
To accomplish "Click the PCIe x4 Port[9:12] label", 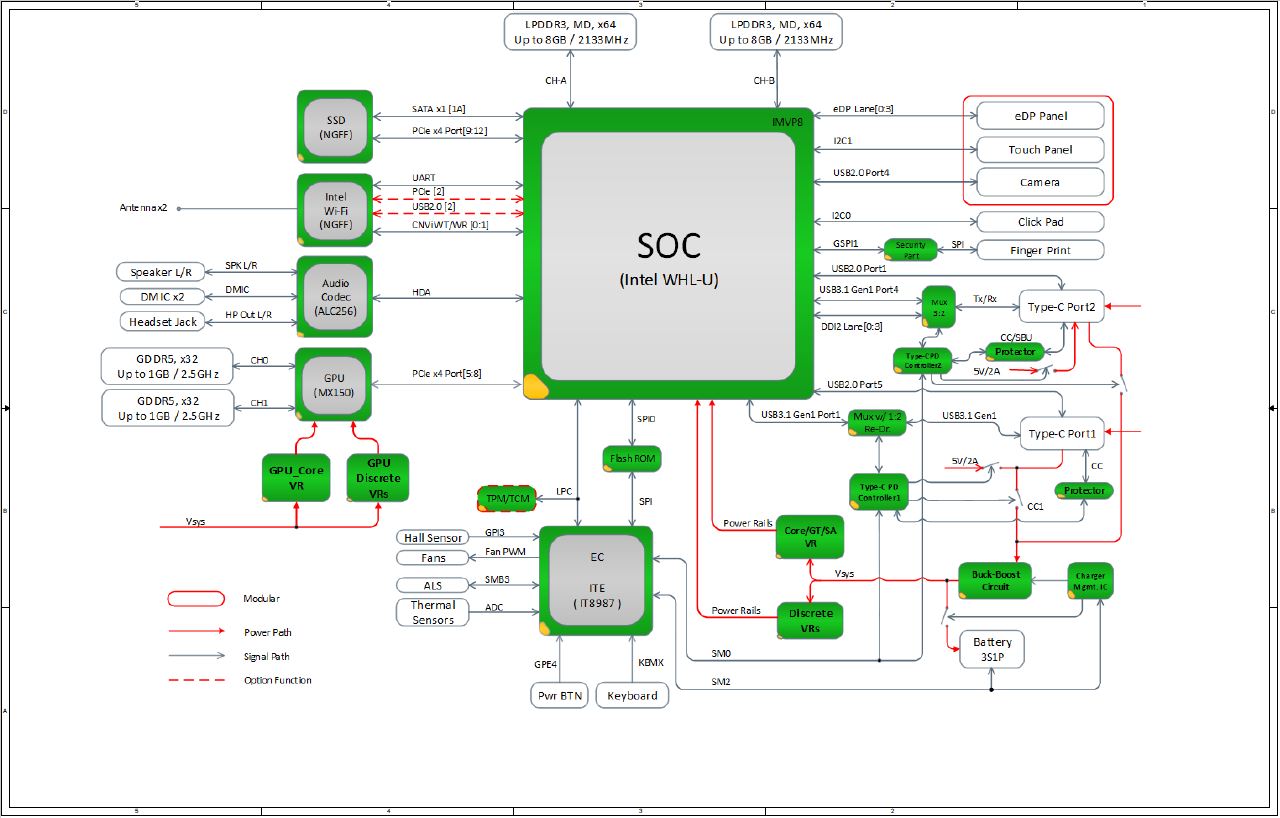I will click(449, 131).
